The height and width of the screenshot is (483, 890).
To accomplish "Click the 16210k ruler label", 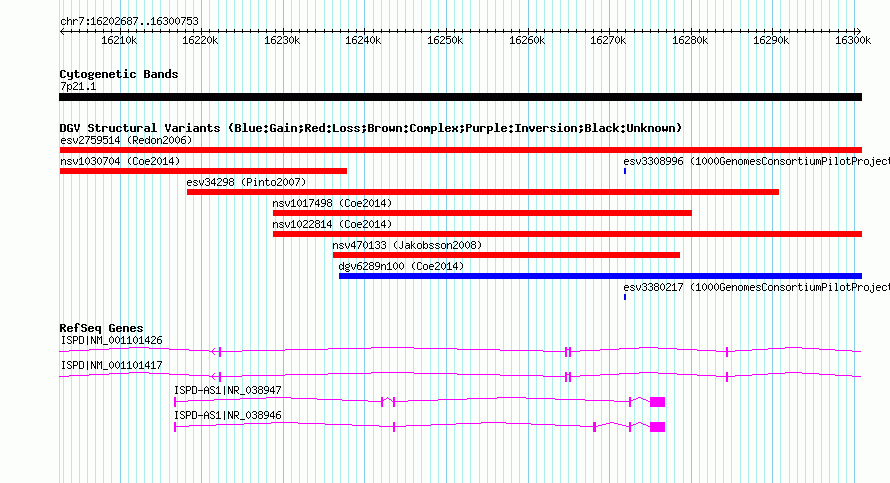I will [x=119, y=41].
